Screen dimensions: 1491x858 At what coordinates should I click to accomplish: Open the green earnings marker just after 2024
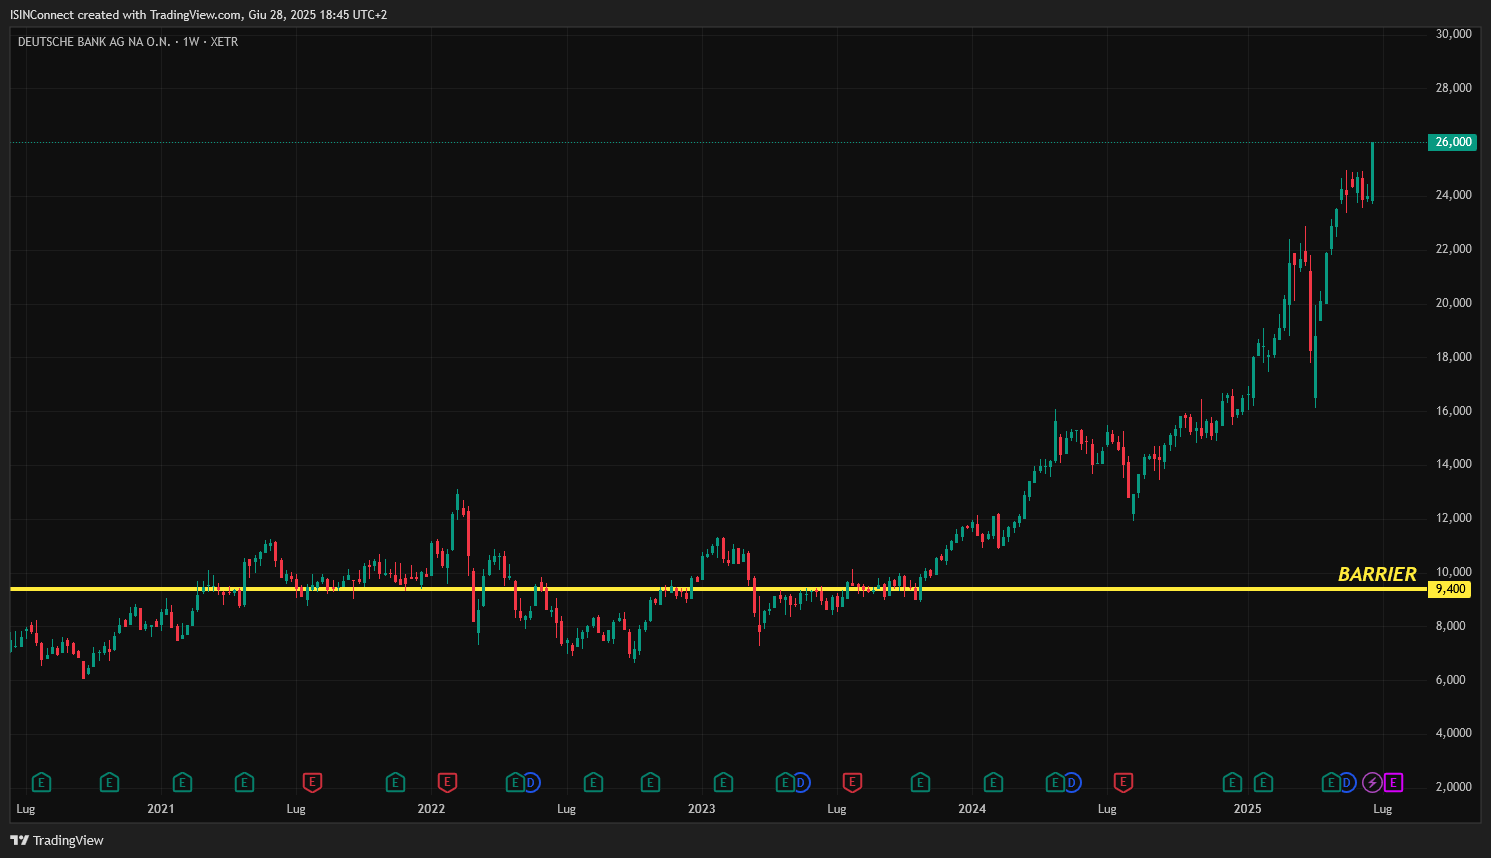click(x=993, y=782)
